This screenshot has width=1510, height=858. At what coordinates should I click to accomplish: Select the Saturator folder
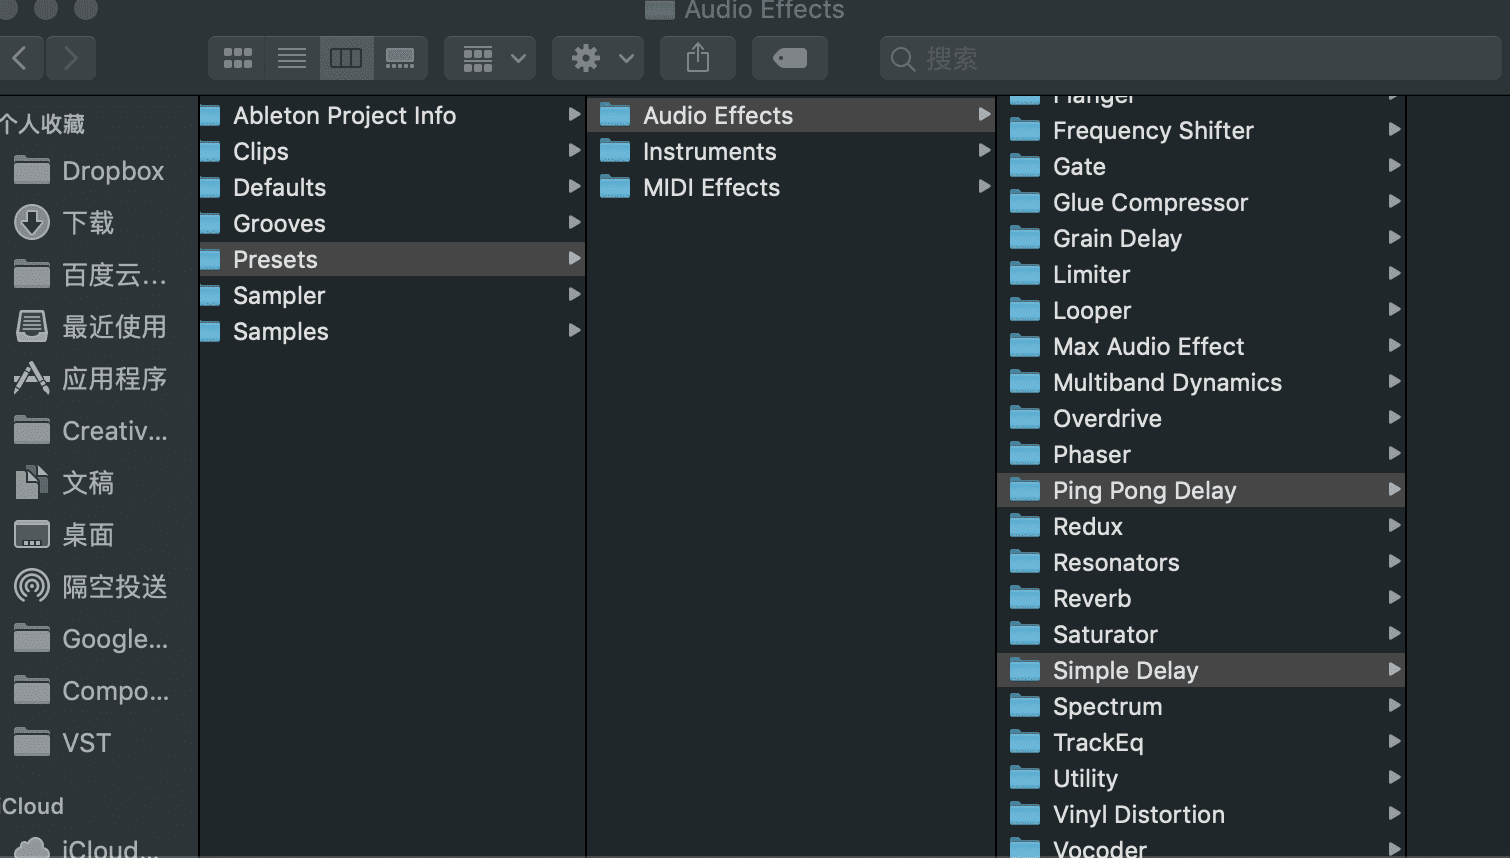[1202, 634]
